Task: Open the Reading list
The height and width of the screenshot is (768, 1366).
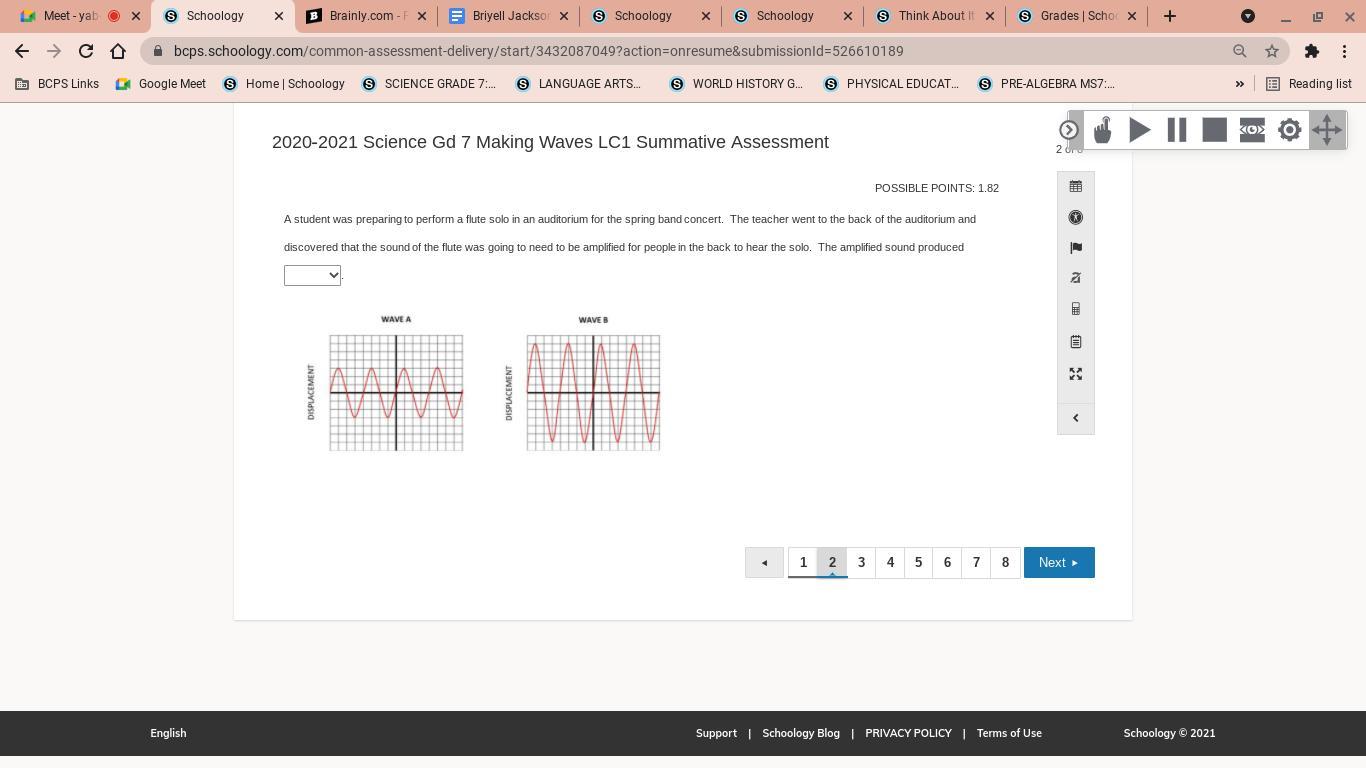Action: point(1309,84)
